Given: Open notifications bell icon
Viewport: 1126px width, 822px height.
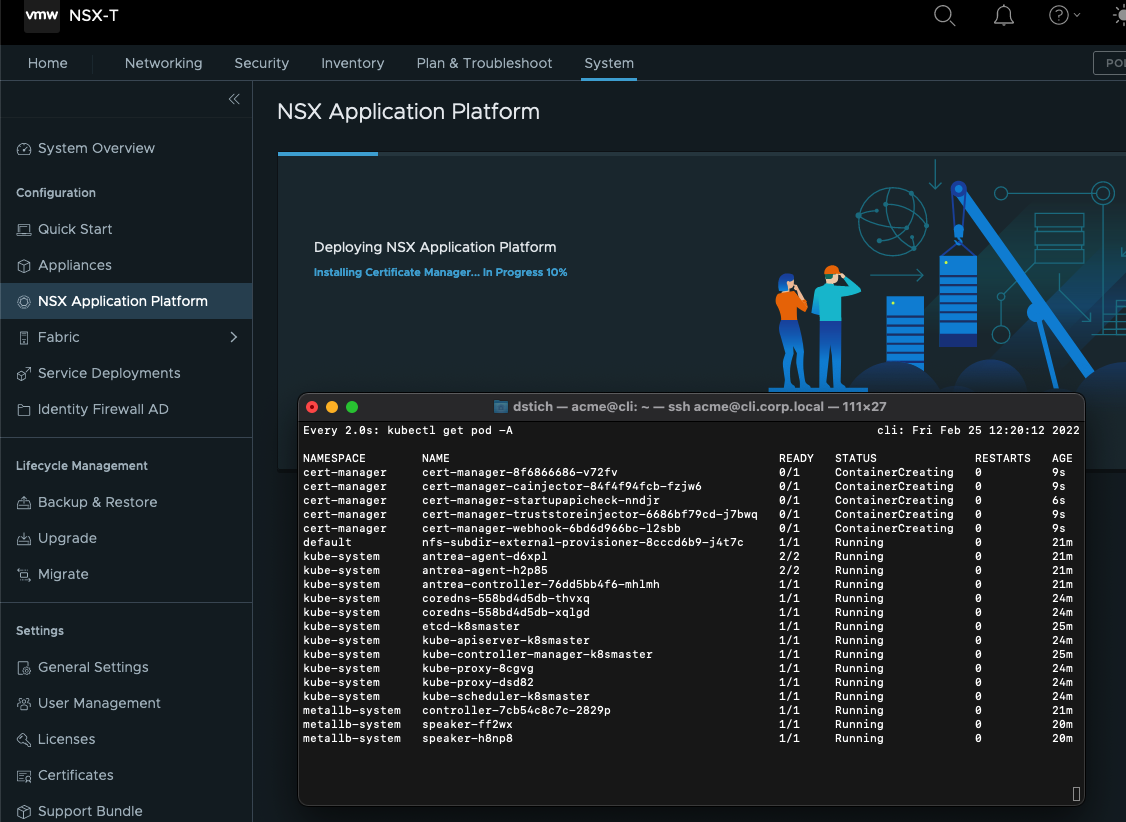Looking at the screenshot, I should point(1003,15).
